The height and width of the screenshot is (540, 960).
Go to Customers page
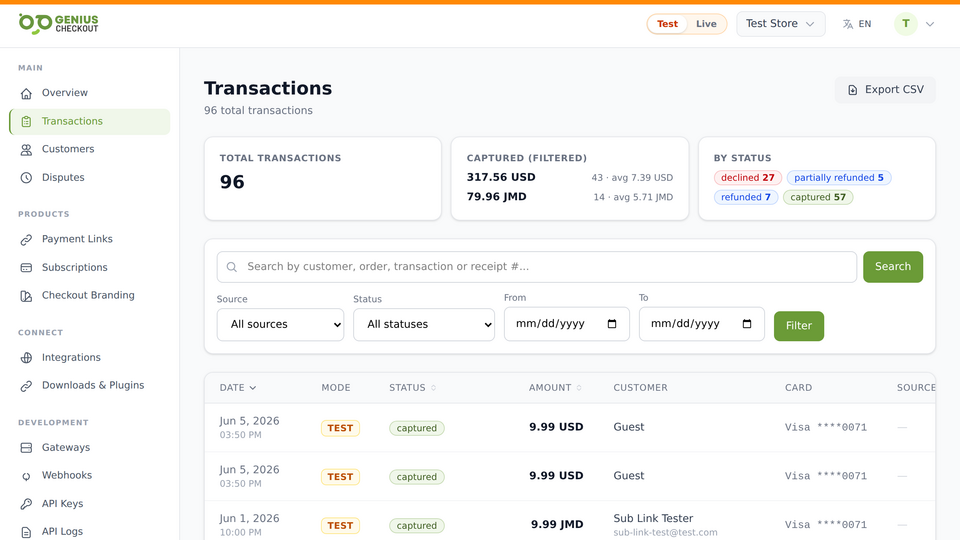point(90,149)
